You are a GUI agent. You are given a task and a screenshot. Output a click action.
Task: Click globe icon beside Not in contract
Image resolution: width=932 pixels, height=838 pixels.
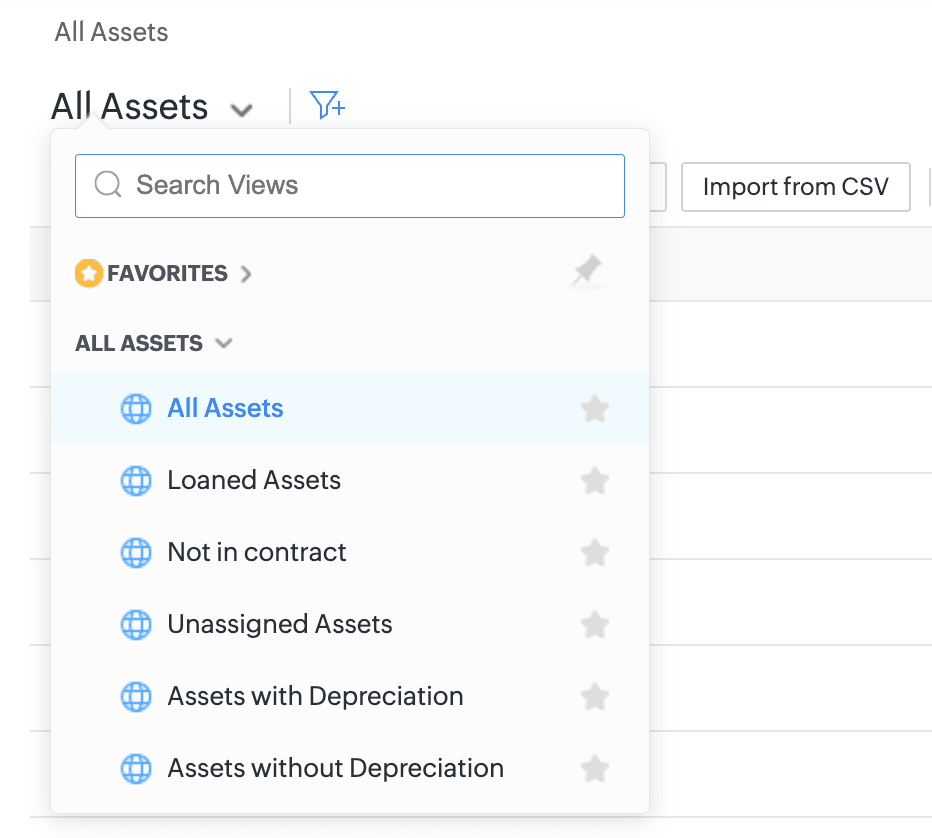click(136, 553)
